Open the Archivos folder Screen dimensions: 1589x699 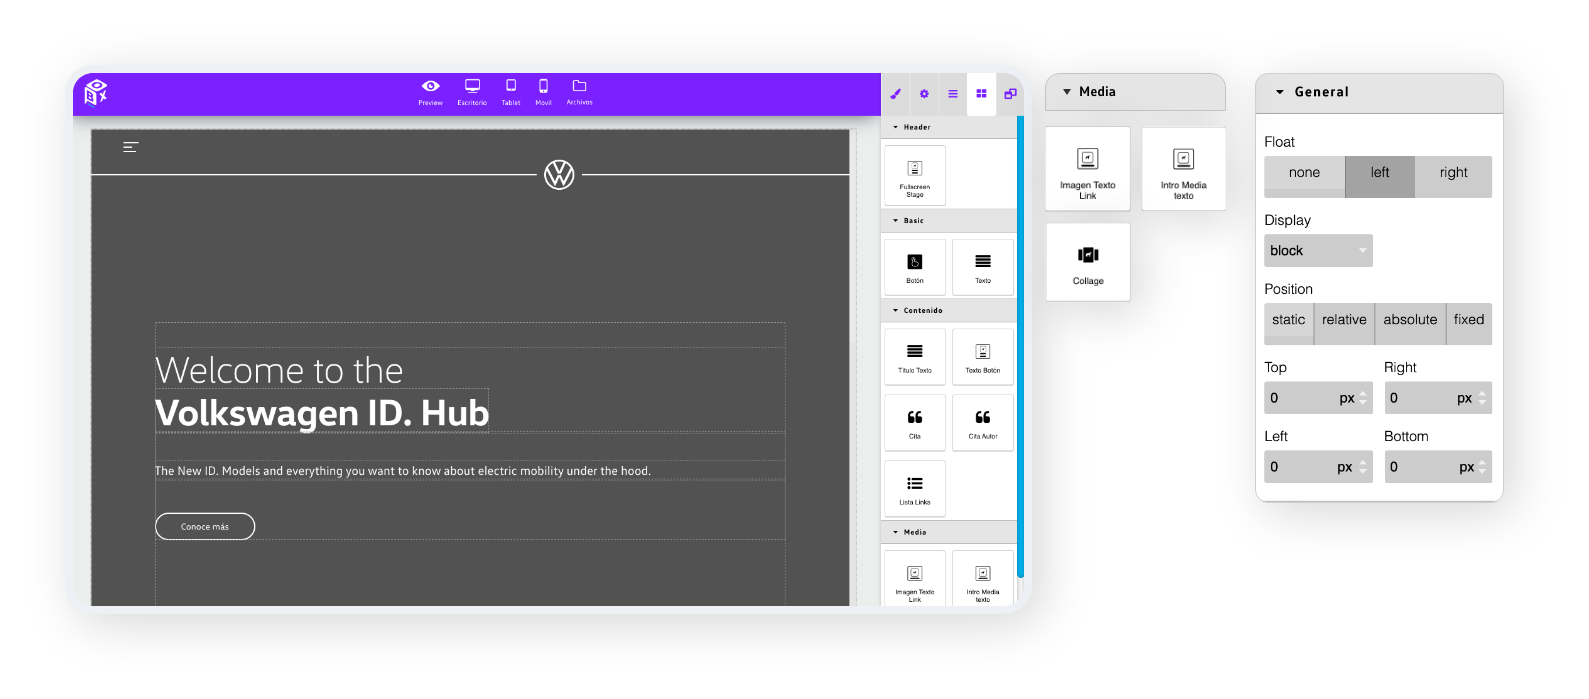pos(580,92)
